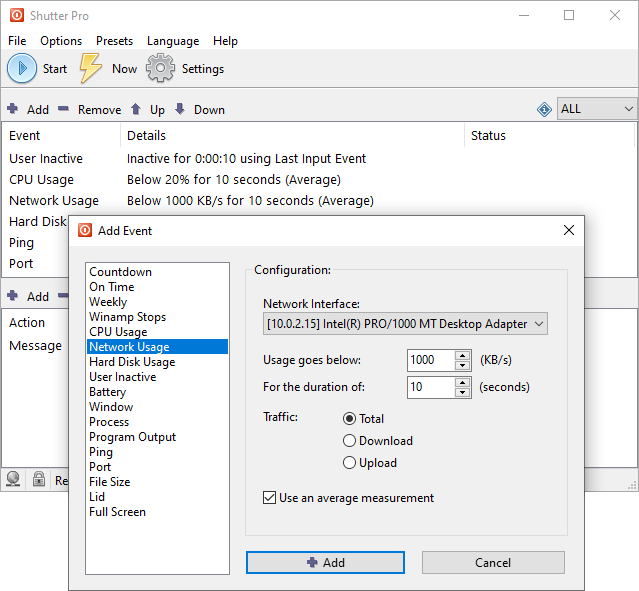Select the Upload traffic radio button

(x=349, y=463)
